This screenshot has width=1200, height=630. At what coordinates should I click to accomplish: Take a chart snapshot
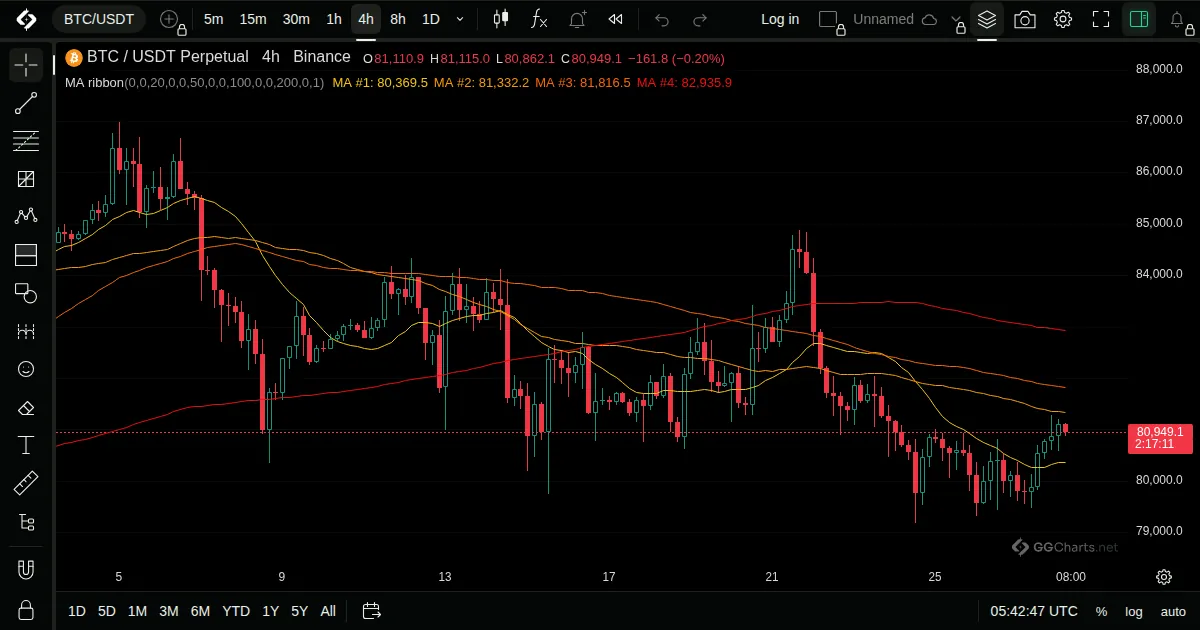coord(1025,19)
